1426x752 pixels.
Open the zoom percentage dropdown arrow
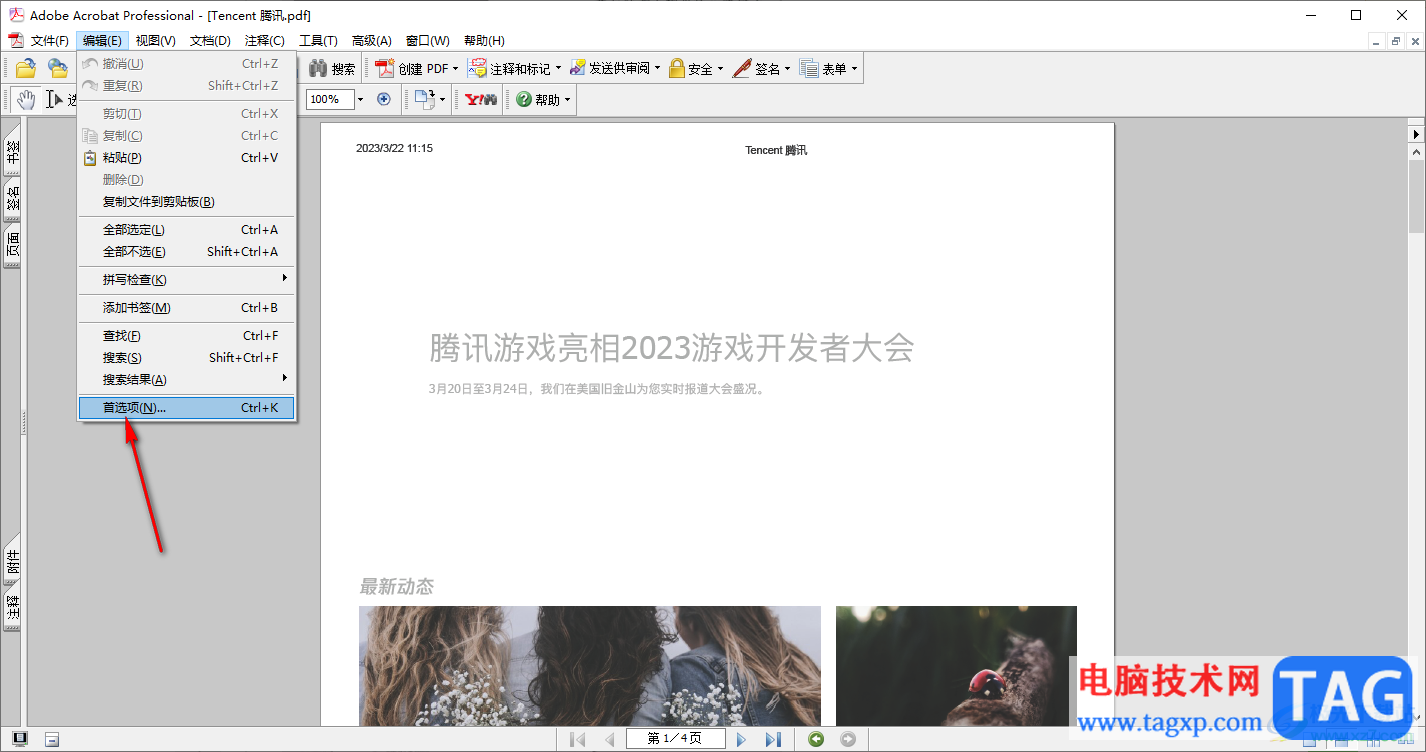[x=360, y=99]
